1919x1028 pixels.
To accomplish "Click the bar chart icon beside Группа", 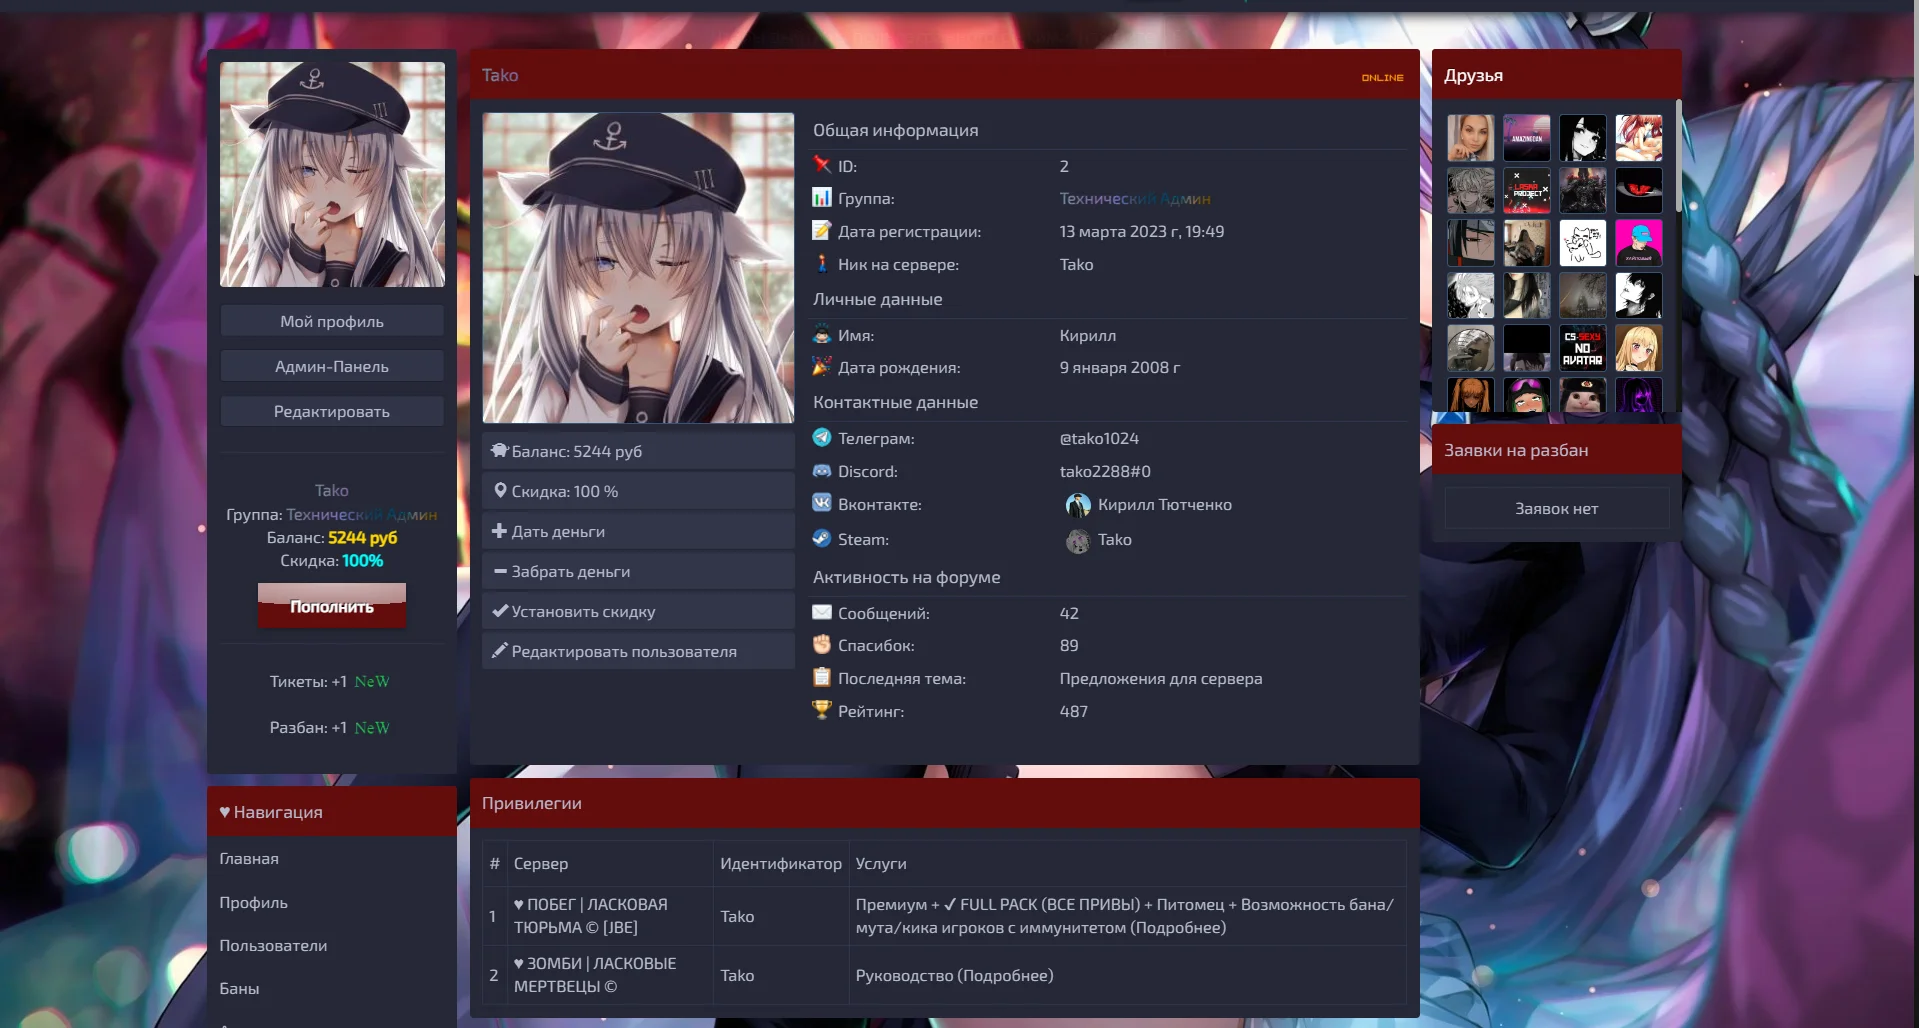I will coord(822,198).
